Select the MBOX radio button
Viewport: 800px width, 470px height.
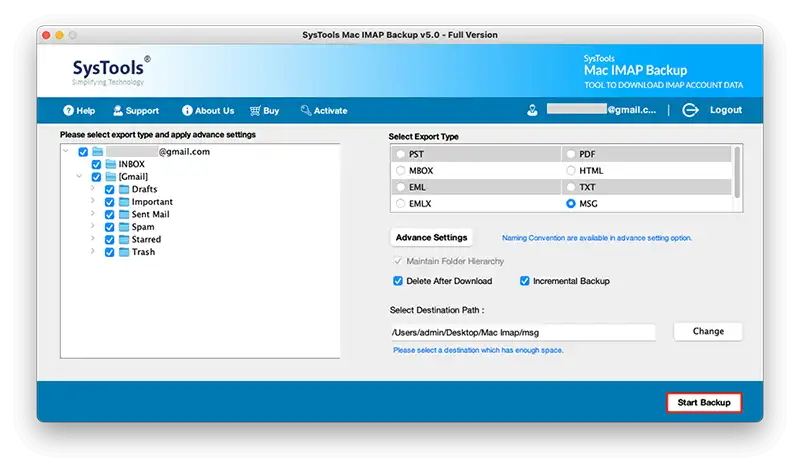[x=401, y=170]
